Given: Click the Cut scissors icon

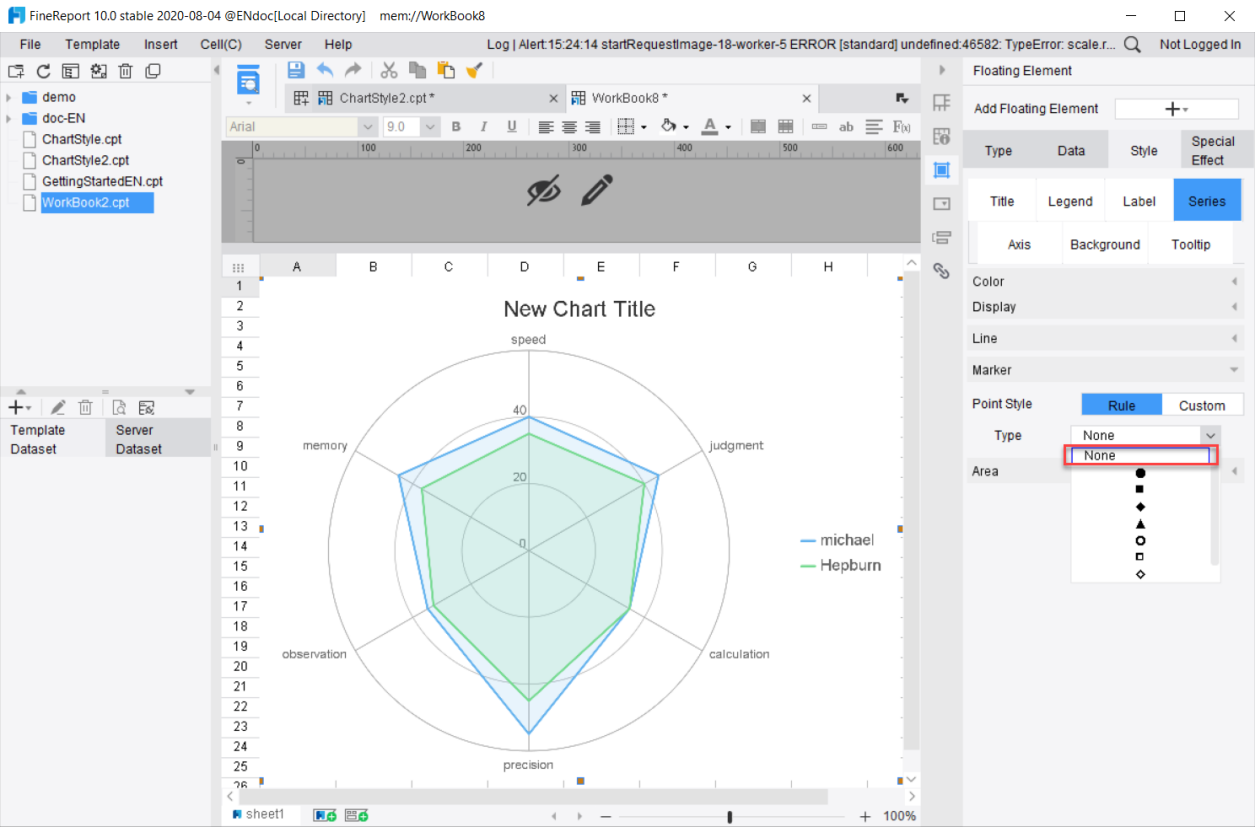Looking at the screenshot, I should click(389, 70).
